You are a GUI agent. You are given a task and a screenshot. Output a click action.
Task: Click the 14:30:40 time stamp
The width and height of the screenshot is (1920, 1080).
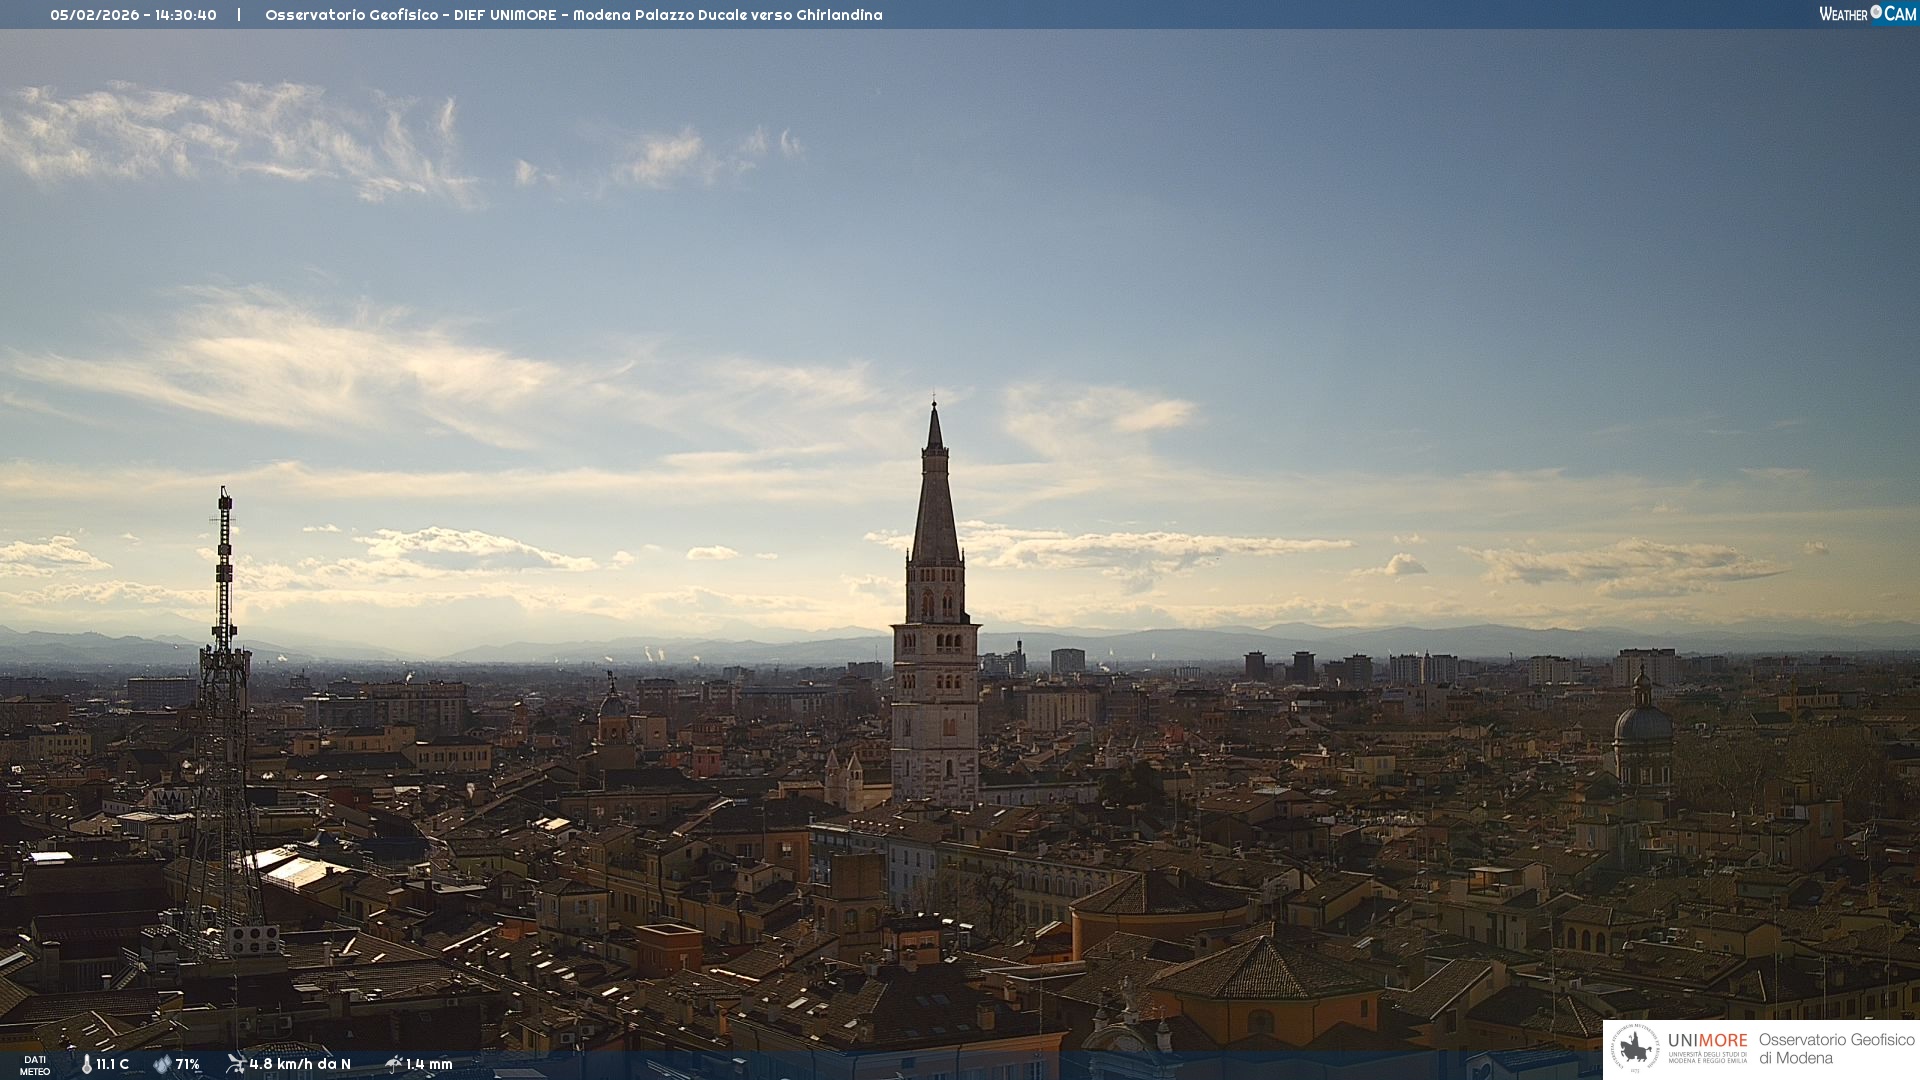click(x=185, y=15)
